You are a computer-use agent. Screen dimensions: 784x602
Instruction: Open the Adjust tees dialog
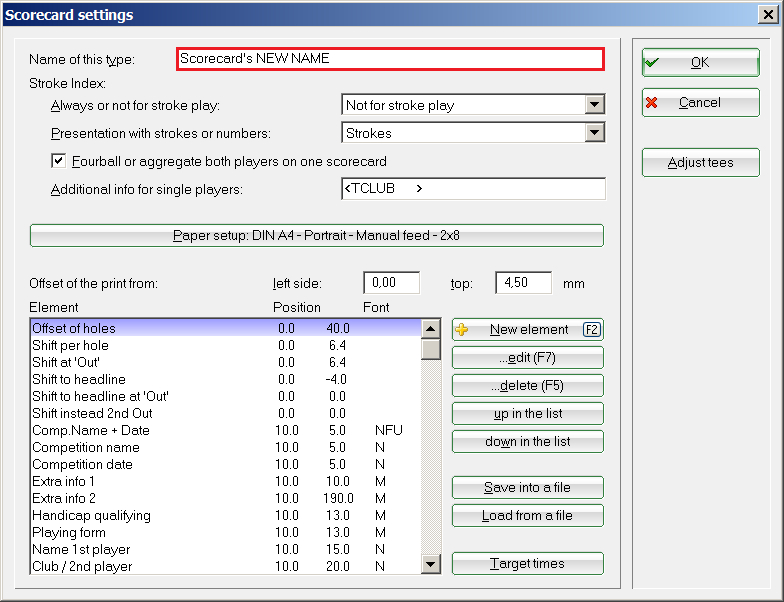pos(700,162)
